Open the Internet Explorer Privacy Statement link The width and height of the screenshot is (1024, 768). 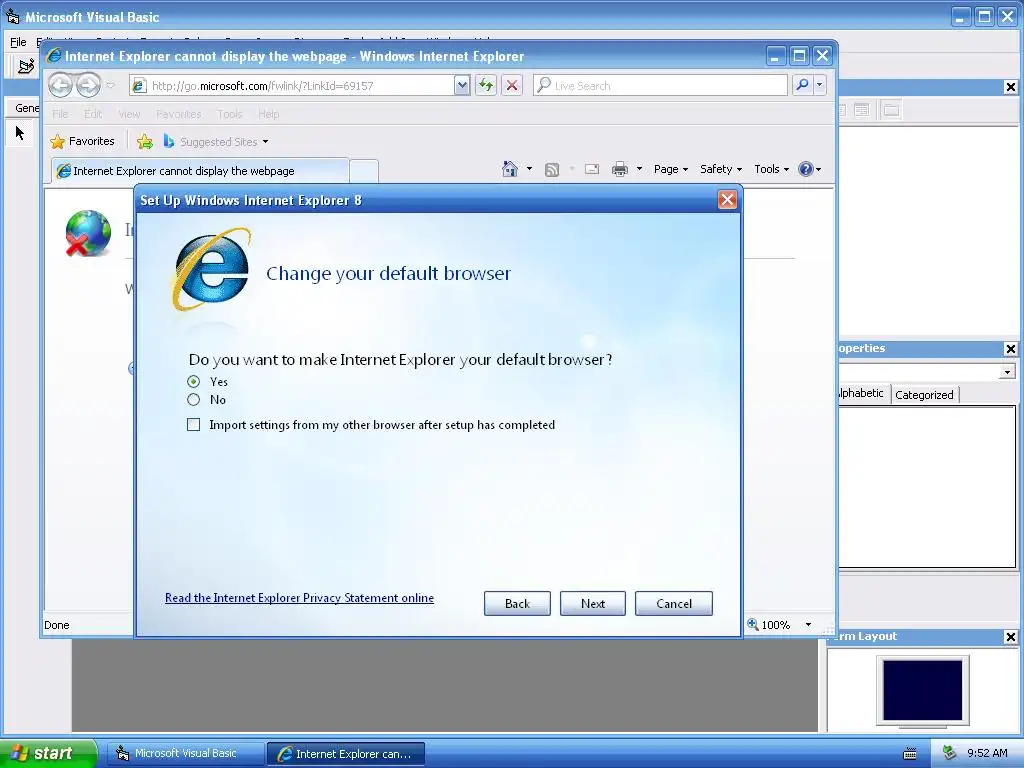pos(299,598)
